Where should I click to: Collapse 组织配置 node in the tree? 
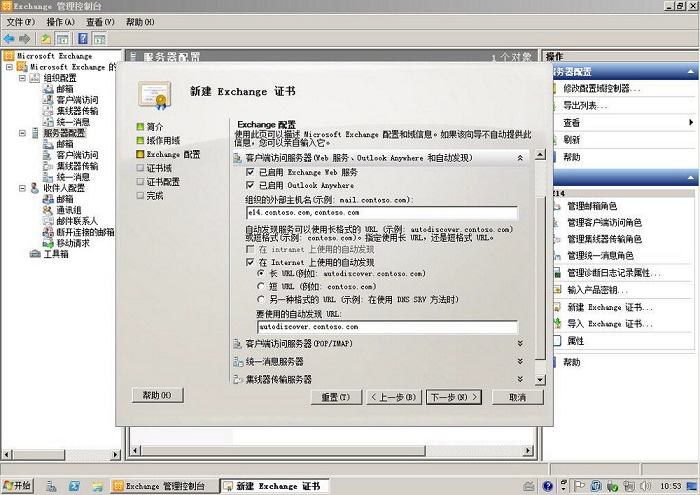coord(22,78)
